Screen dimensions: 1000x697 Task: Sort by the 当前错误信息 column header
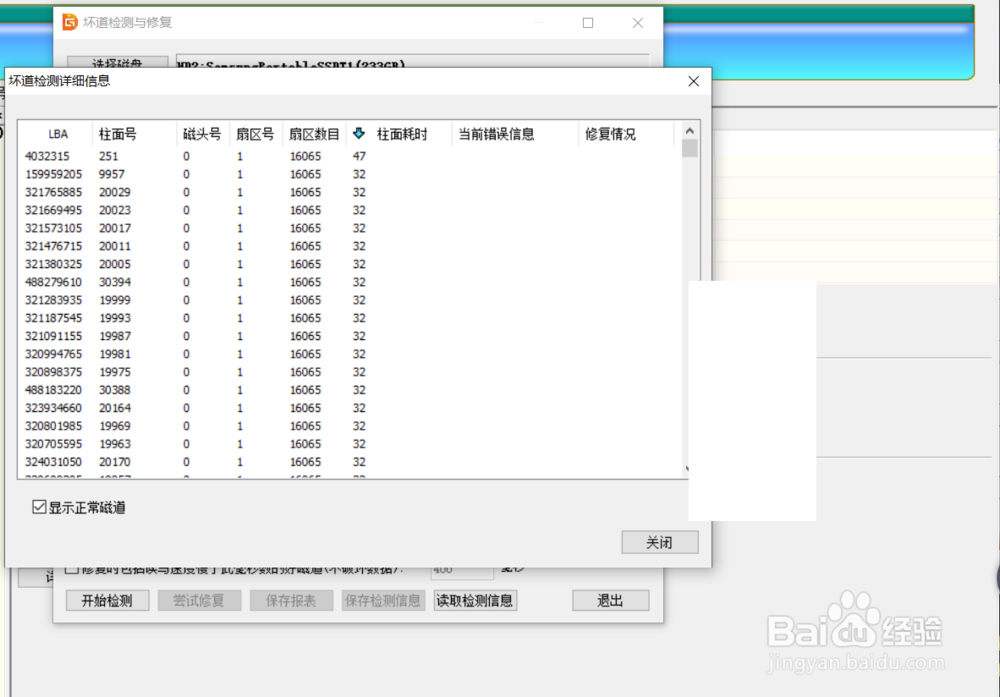(515, 134)
